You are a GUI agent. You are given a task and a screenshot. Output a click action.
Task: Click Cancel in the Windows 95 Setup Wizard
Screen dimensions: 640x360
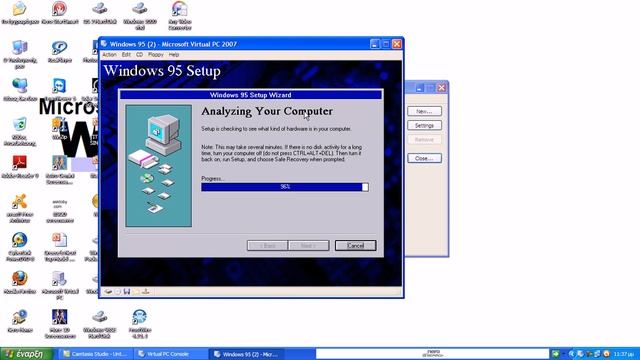point(356,245)
